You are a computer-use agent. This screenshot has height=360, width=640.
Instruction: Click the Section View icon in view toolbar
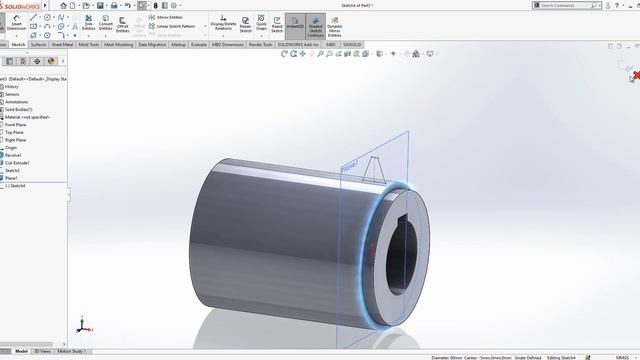click(347, 53)
